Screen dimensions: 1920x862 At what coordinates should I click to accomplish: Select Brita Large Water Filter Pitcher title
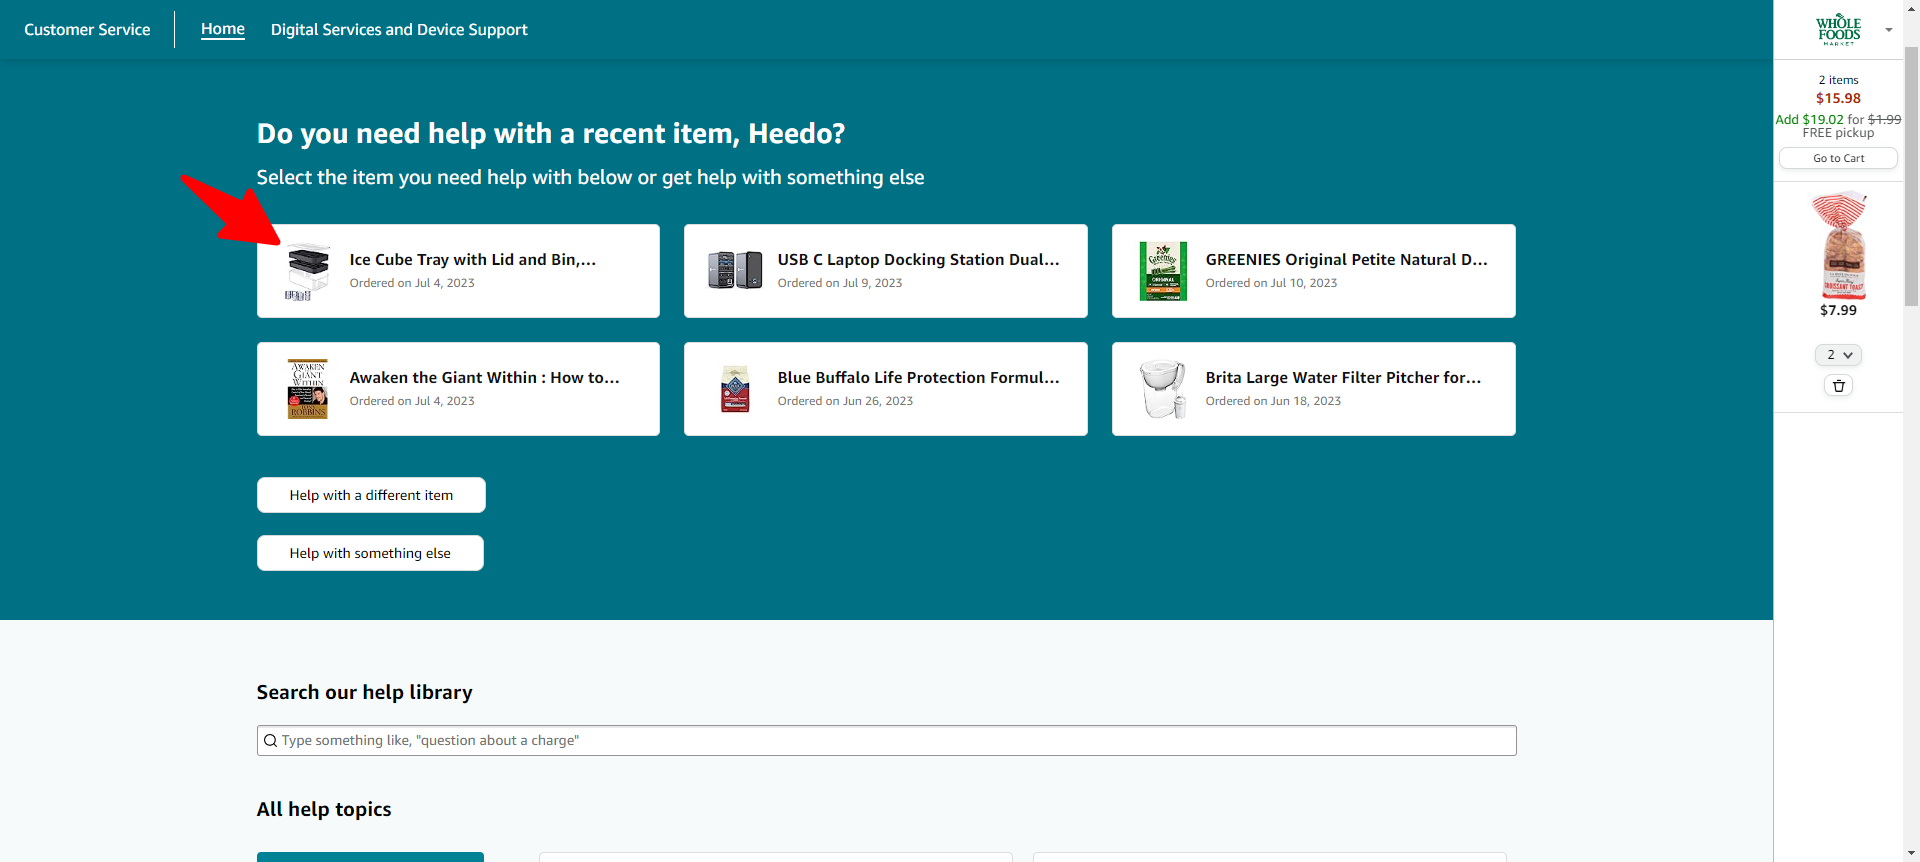(1344, 377)
